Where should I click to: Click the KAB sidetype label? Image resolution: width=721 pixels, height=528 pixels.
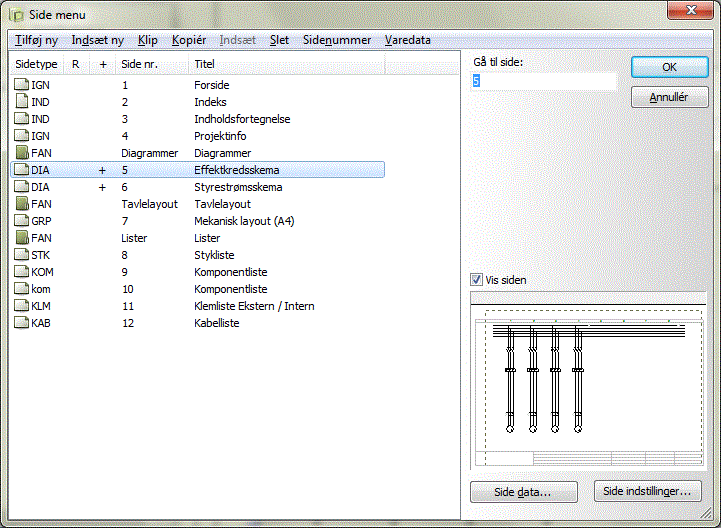pyautogui.click(x=41, y=323)
